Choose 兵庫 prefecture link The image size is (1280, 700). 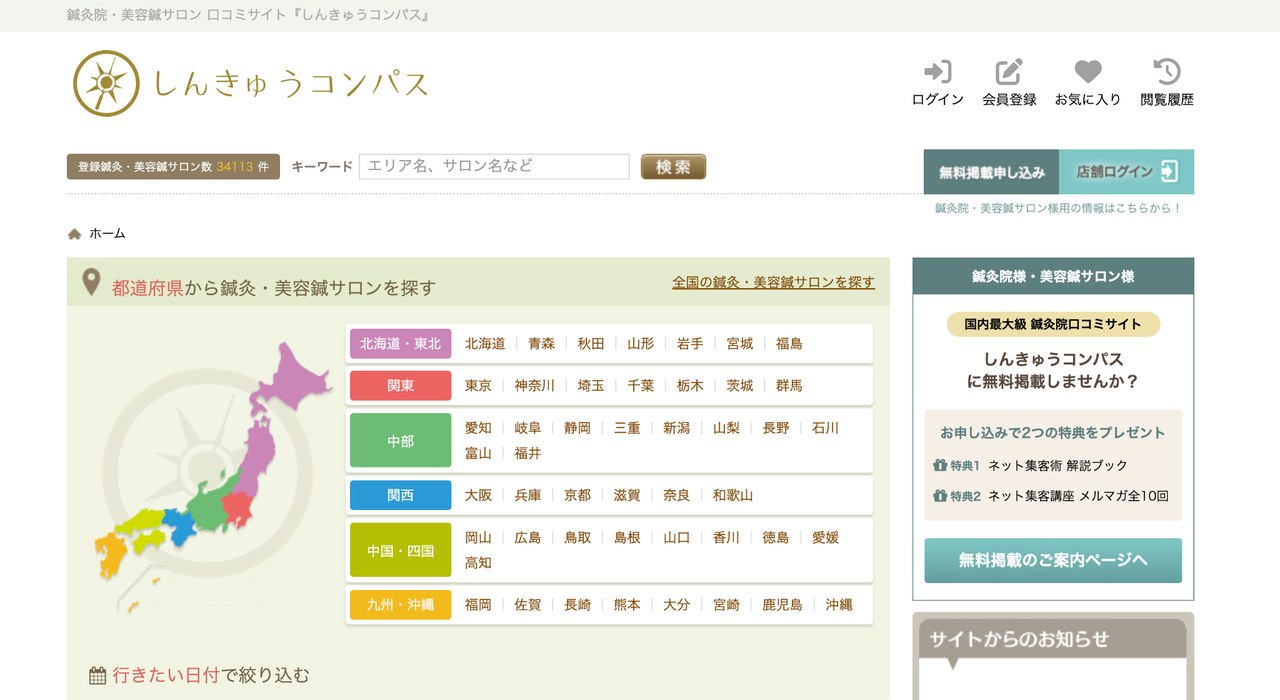tap(528, 495)
